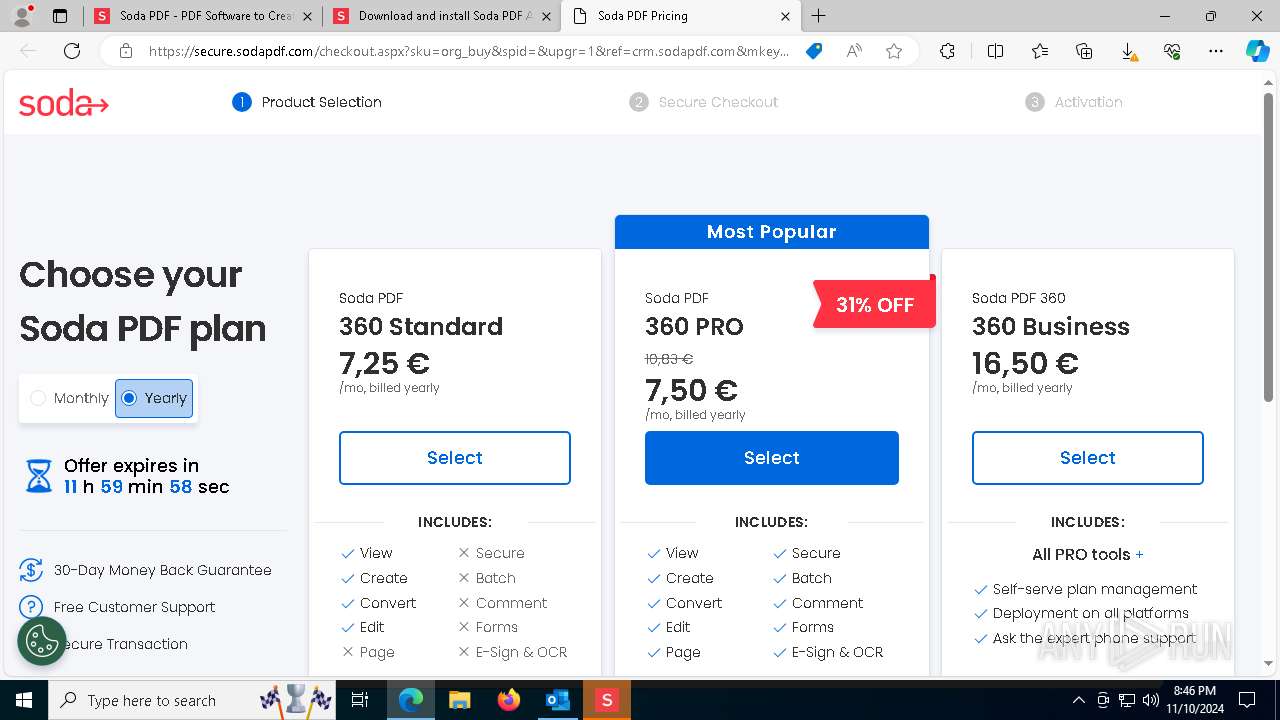1280x720 pixels.
Task: Click Product Selection step
Action: point(307,102)
